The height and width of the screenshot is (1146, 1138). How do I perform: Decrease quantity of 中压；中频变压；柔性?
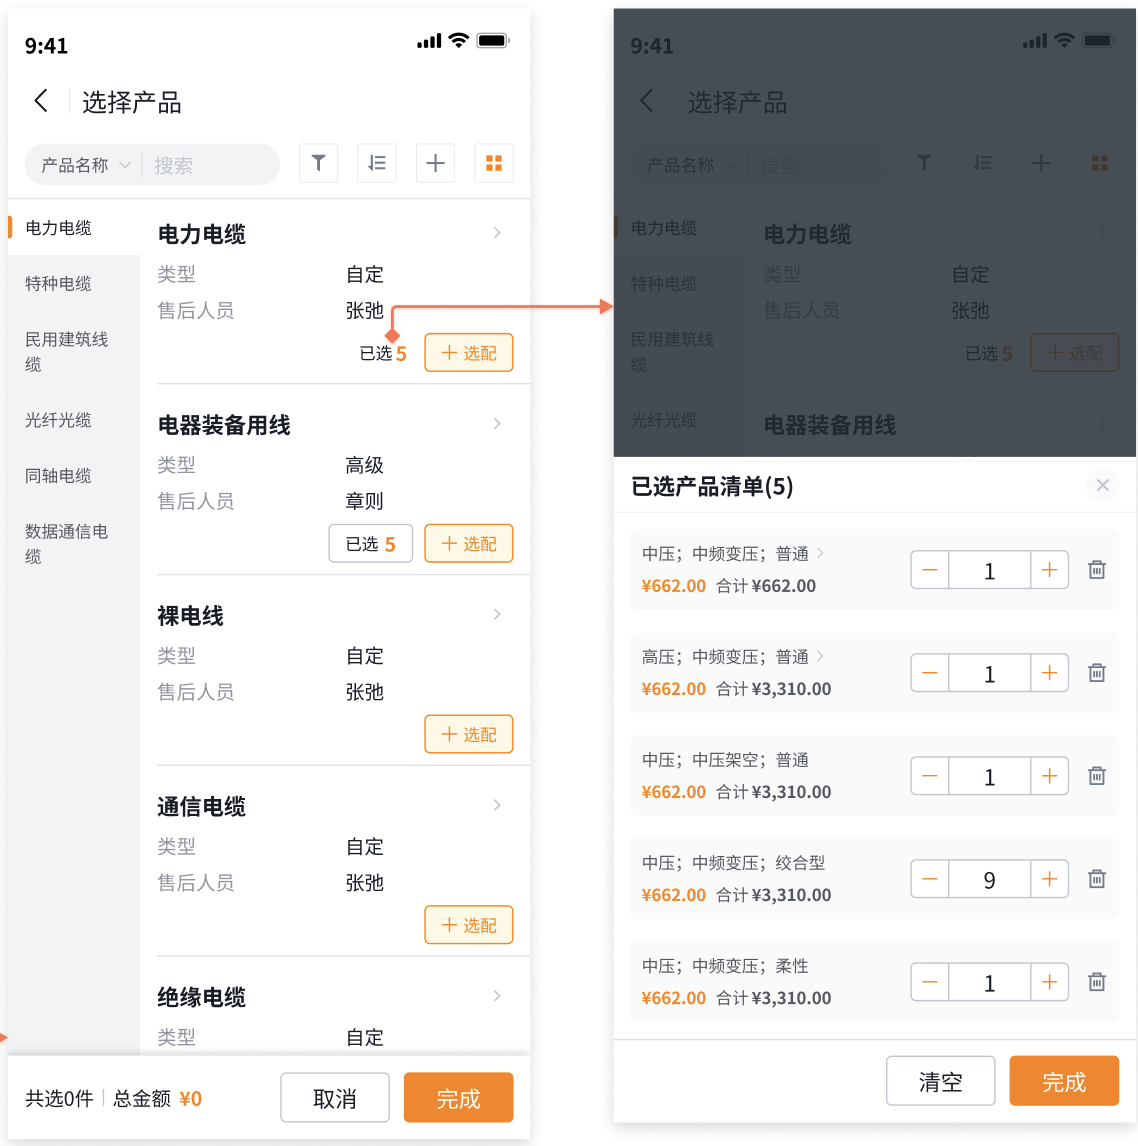(x=930, y=982)
